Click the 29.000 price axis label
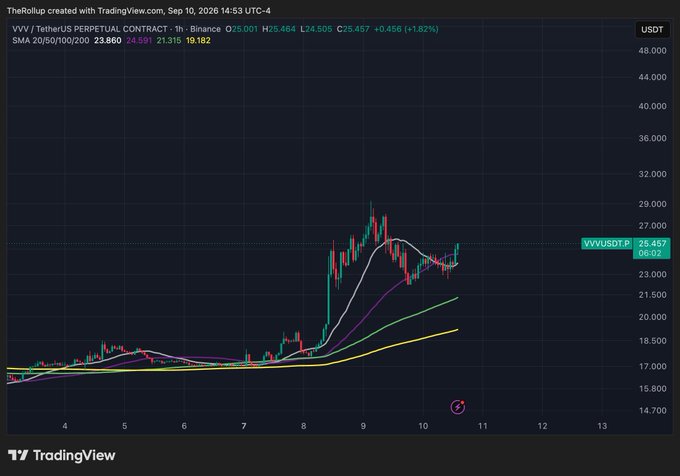 tap(652, 204)
